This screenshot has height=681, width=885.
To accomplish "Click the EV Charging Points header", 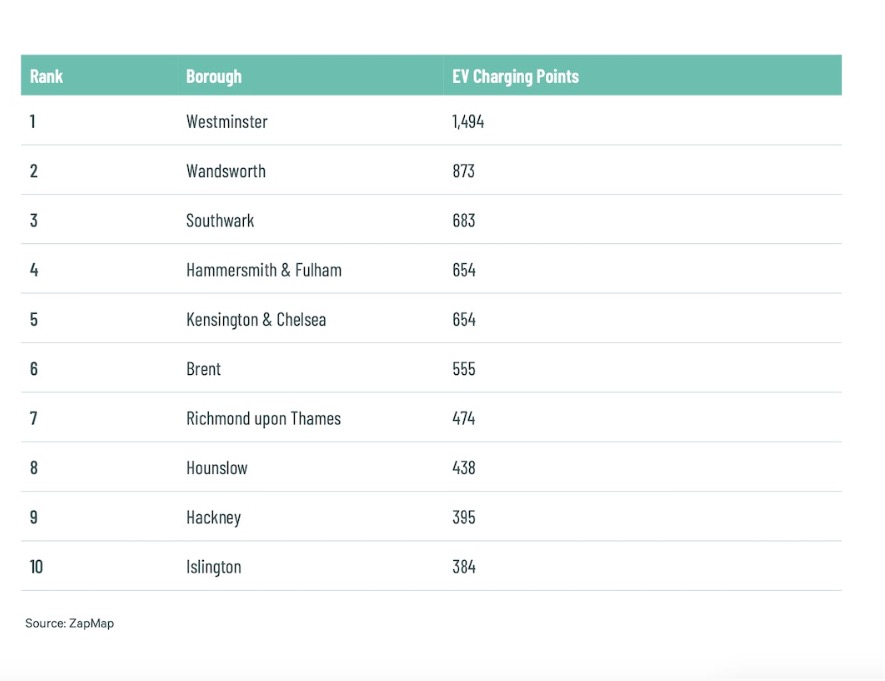I will (515, 76).
